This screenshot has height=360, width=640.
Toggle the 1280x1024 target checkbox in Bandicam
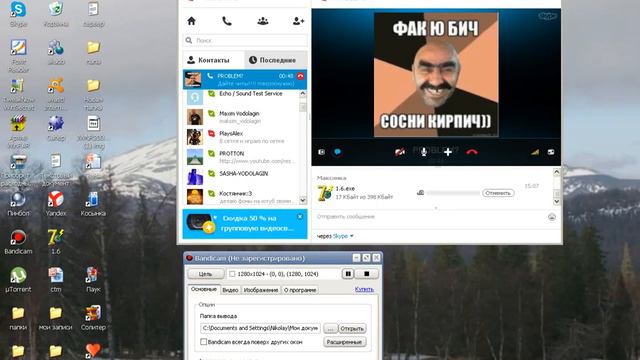click(232, 274)
